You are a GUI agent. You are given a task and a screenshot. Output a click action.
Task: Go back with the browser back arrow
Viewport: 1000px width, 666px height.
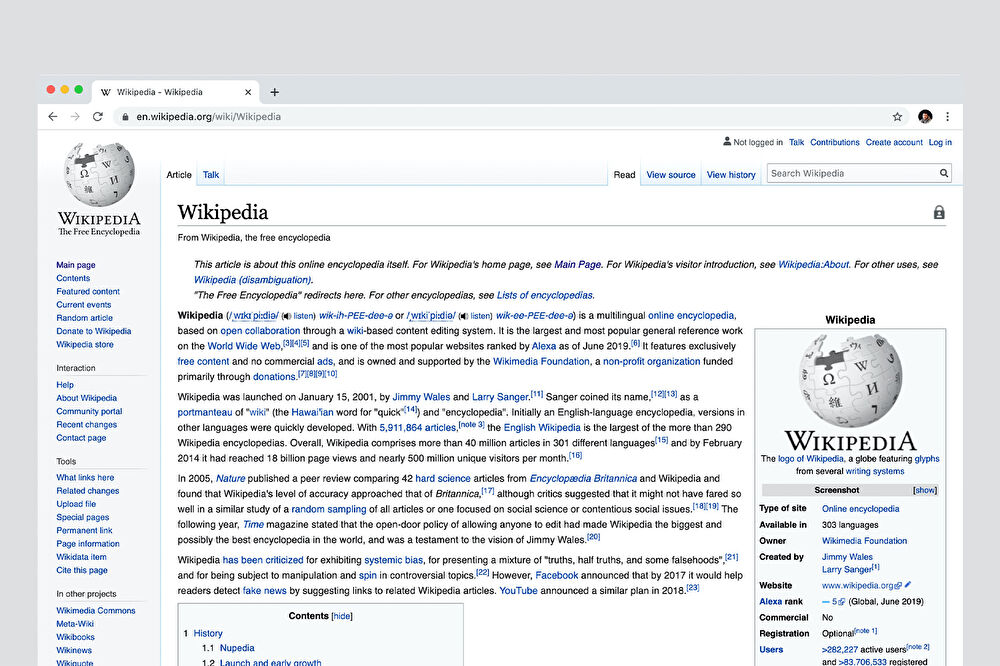point(53,117)
